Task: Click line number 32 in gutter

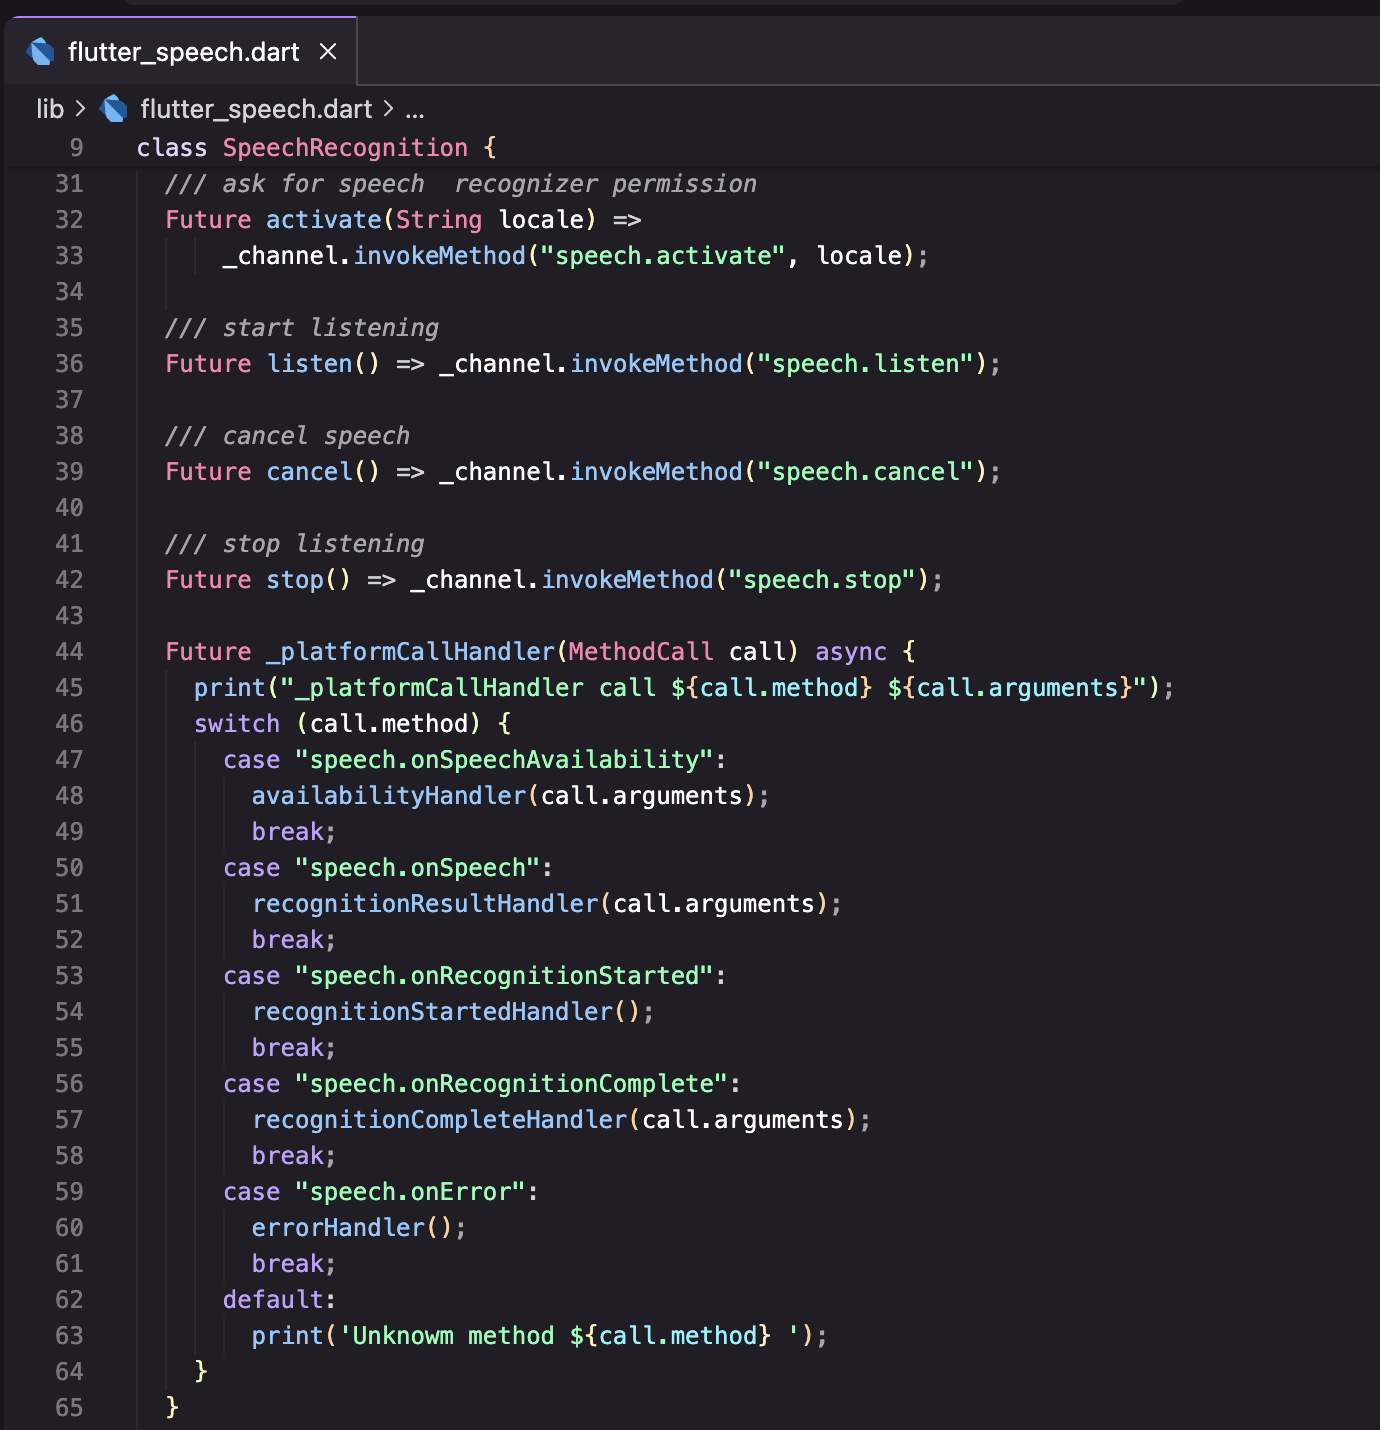Action: coord(69,220)
